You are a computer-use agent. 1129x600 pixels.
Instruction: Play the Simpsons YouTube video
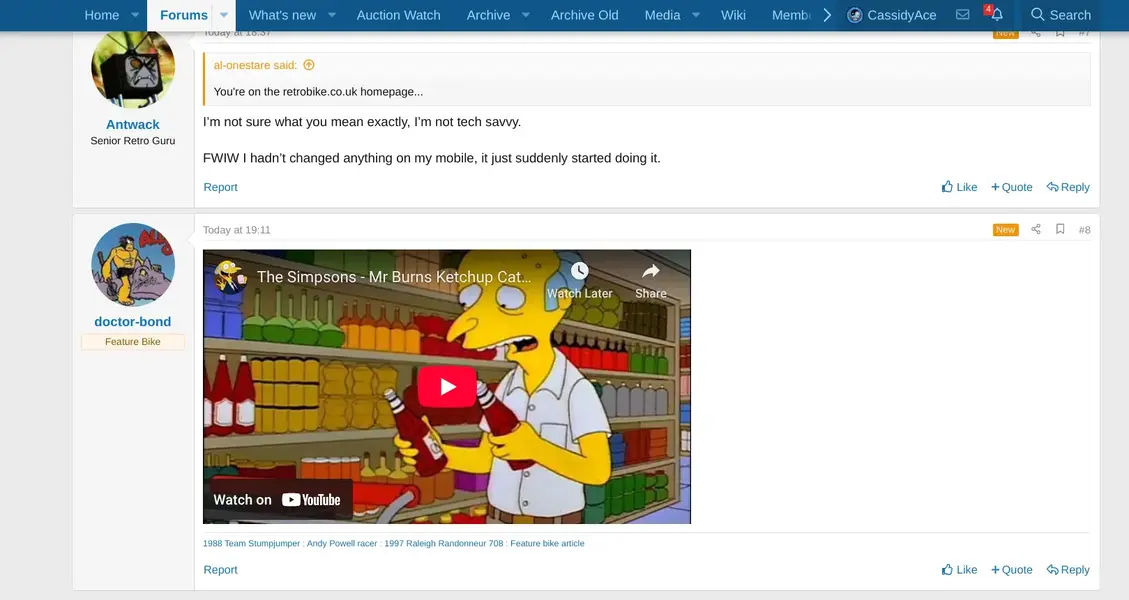pyautogui.click(x=447, y=387)
